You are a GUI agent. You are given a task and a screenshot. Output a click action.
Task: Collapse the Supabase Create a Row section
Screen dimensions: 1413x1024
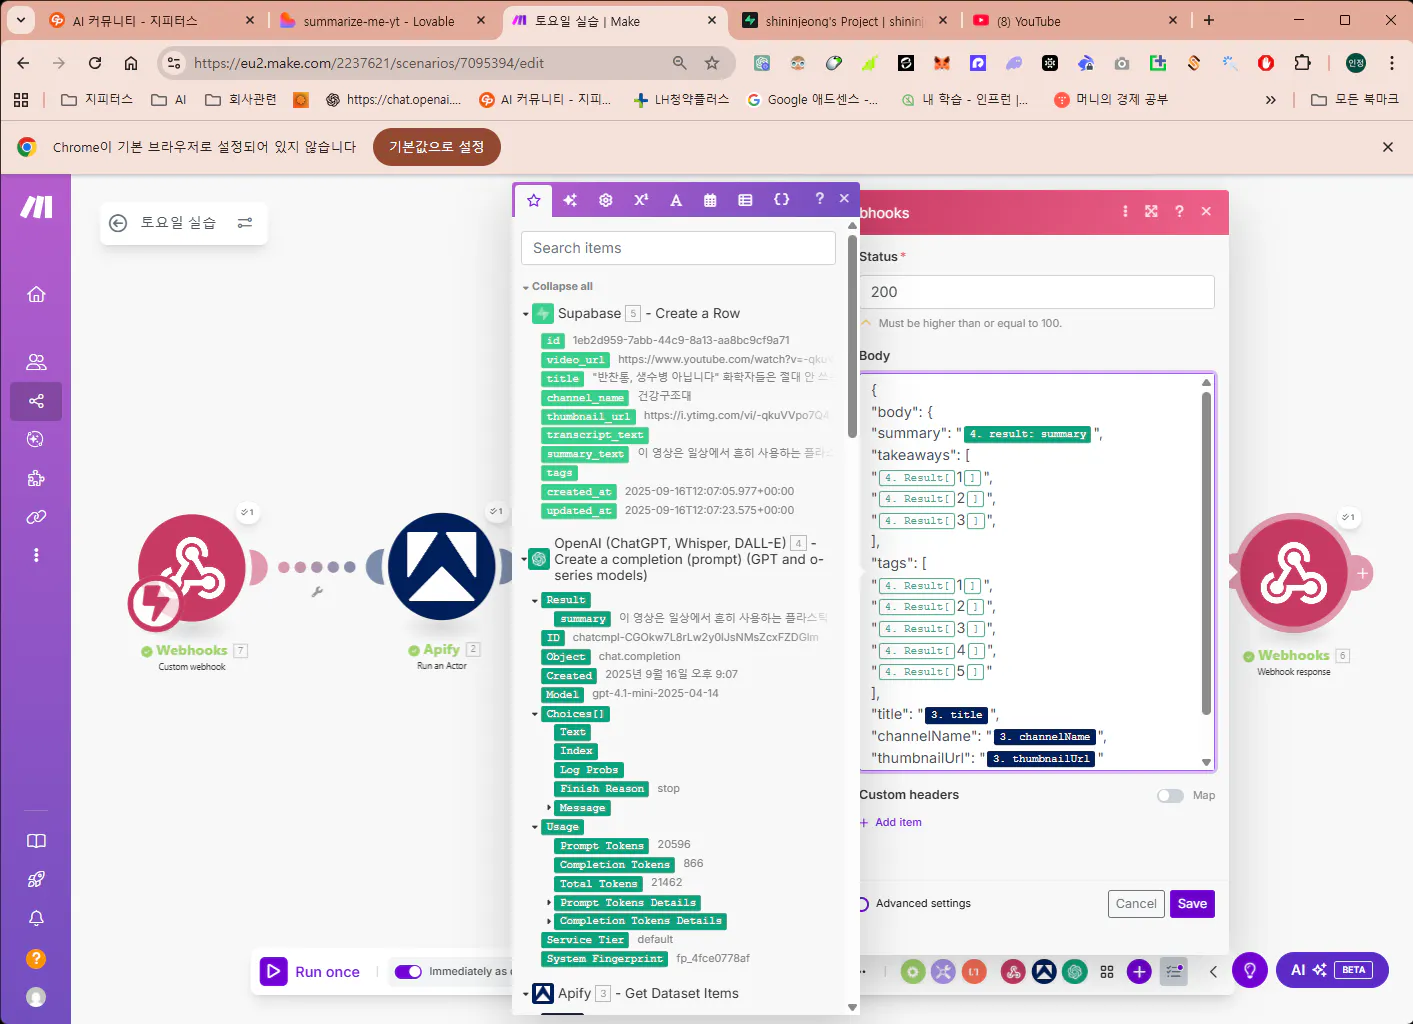click(x=526, y=314)
